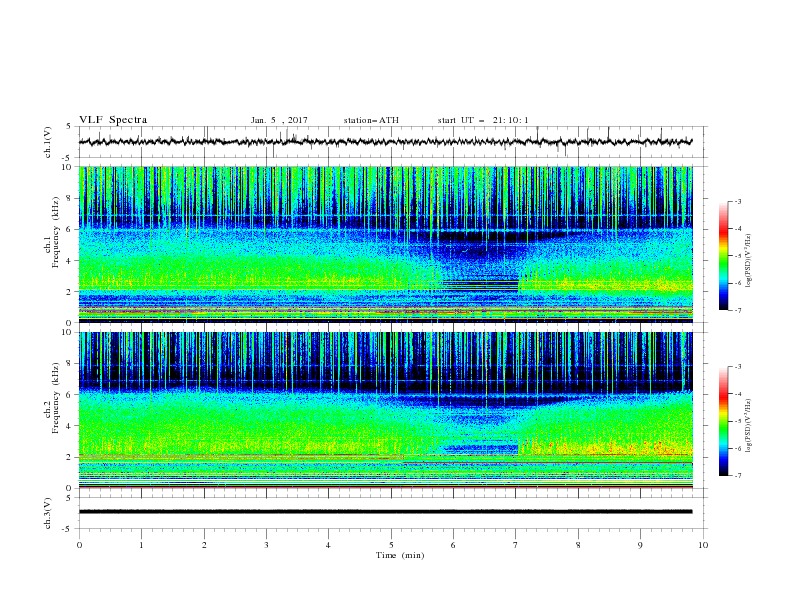The height and width of the screenshot is (612, 792).
Task: Click the ch.1 colorbar "log(PSD)(V²/Hz)" label
Action: [749, 261]
